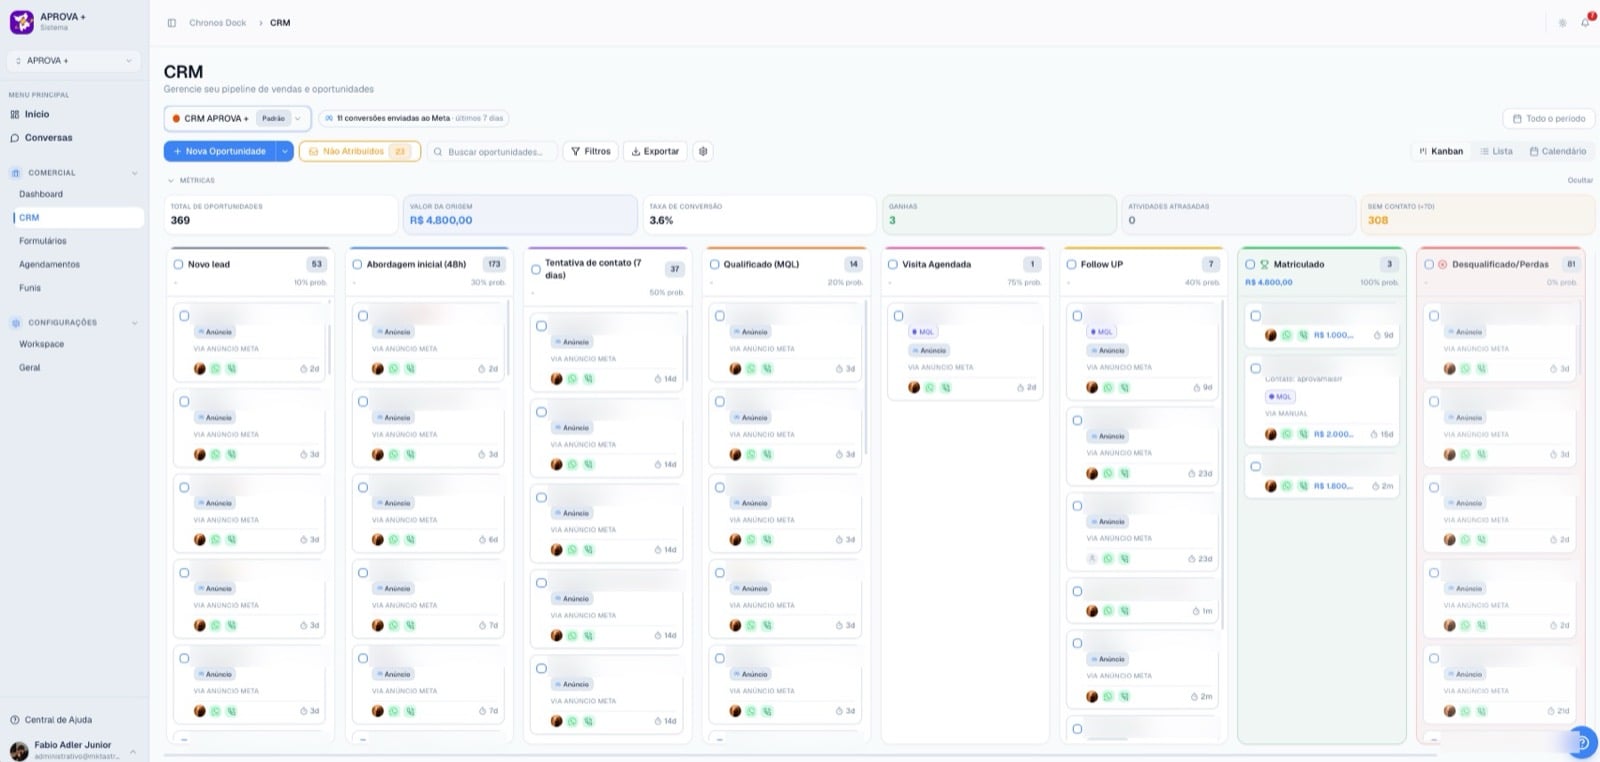Collapse the Comercial section chevron
The image size is (1600, 762).
[x=134, y=173]
